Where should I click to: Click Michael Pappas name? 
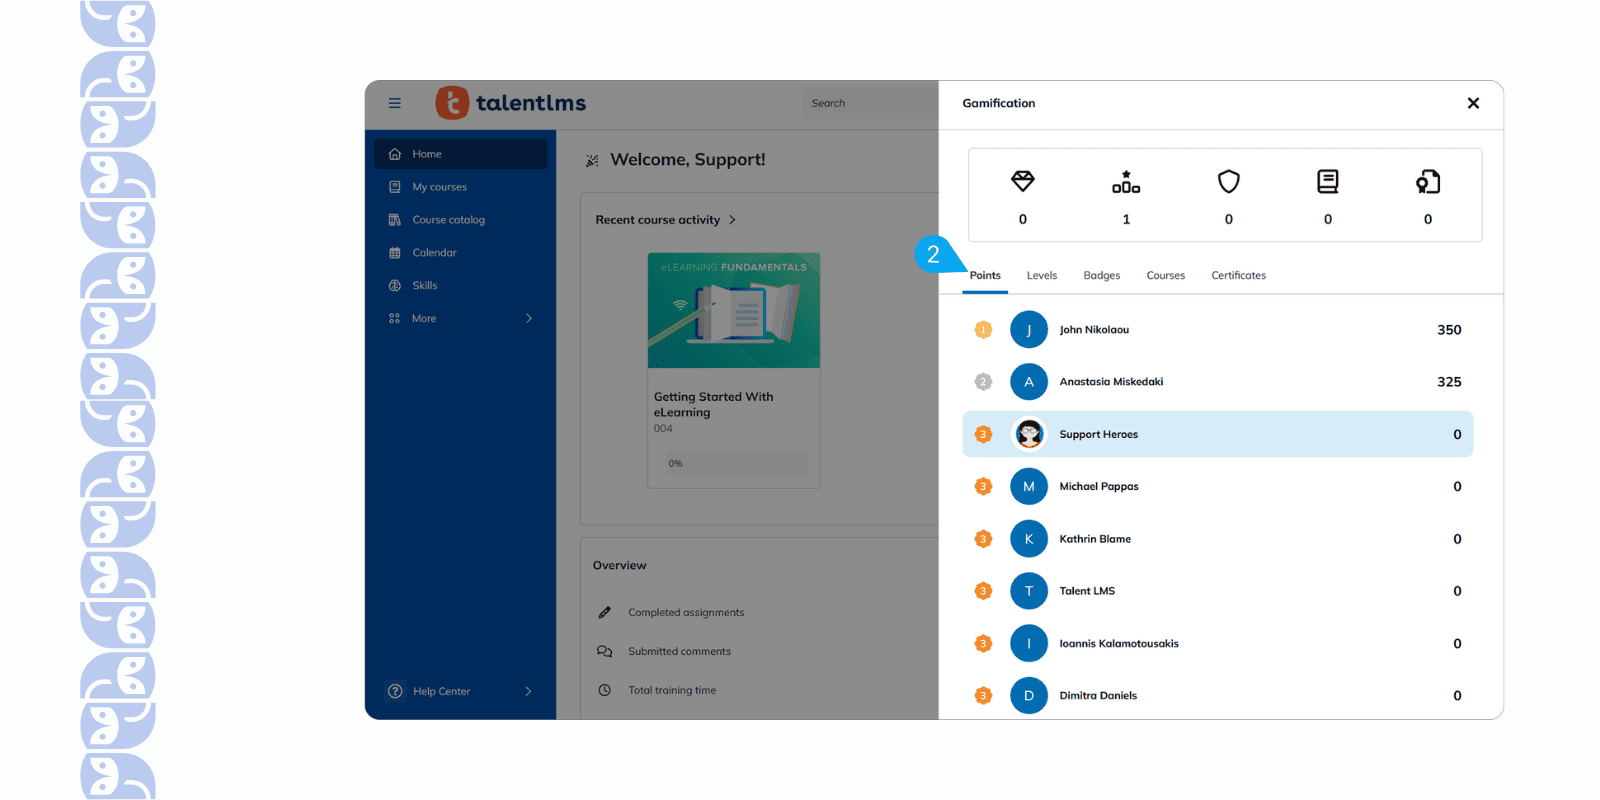click(x=1099, y=487)
